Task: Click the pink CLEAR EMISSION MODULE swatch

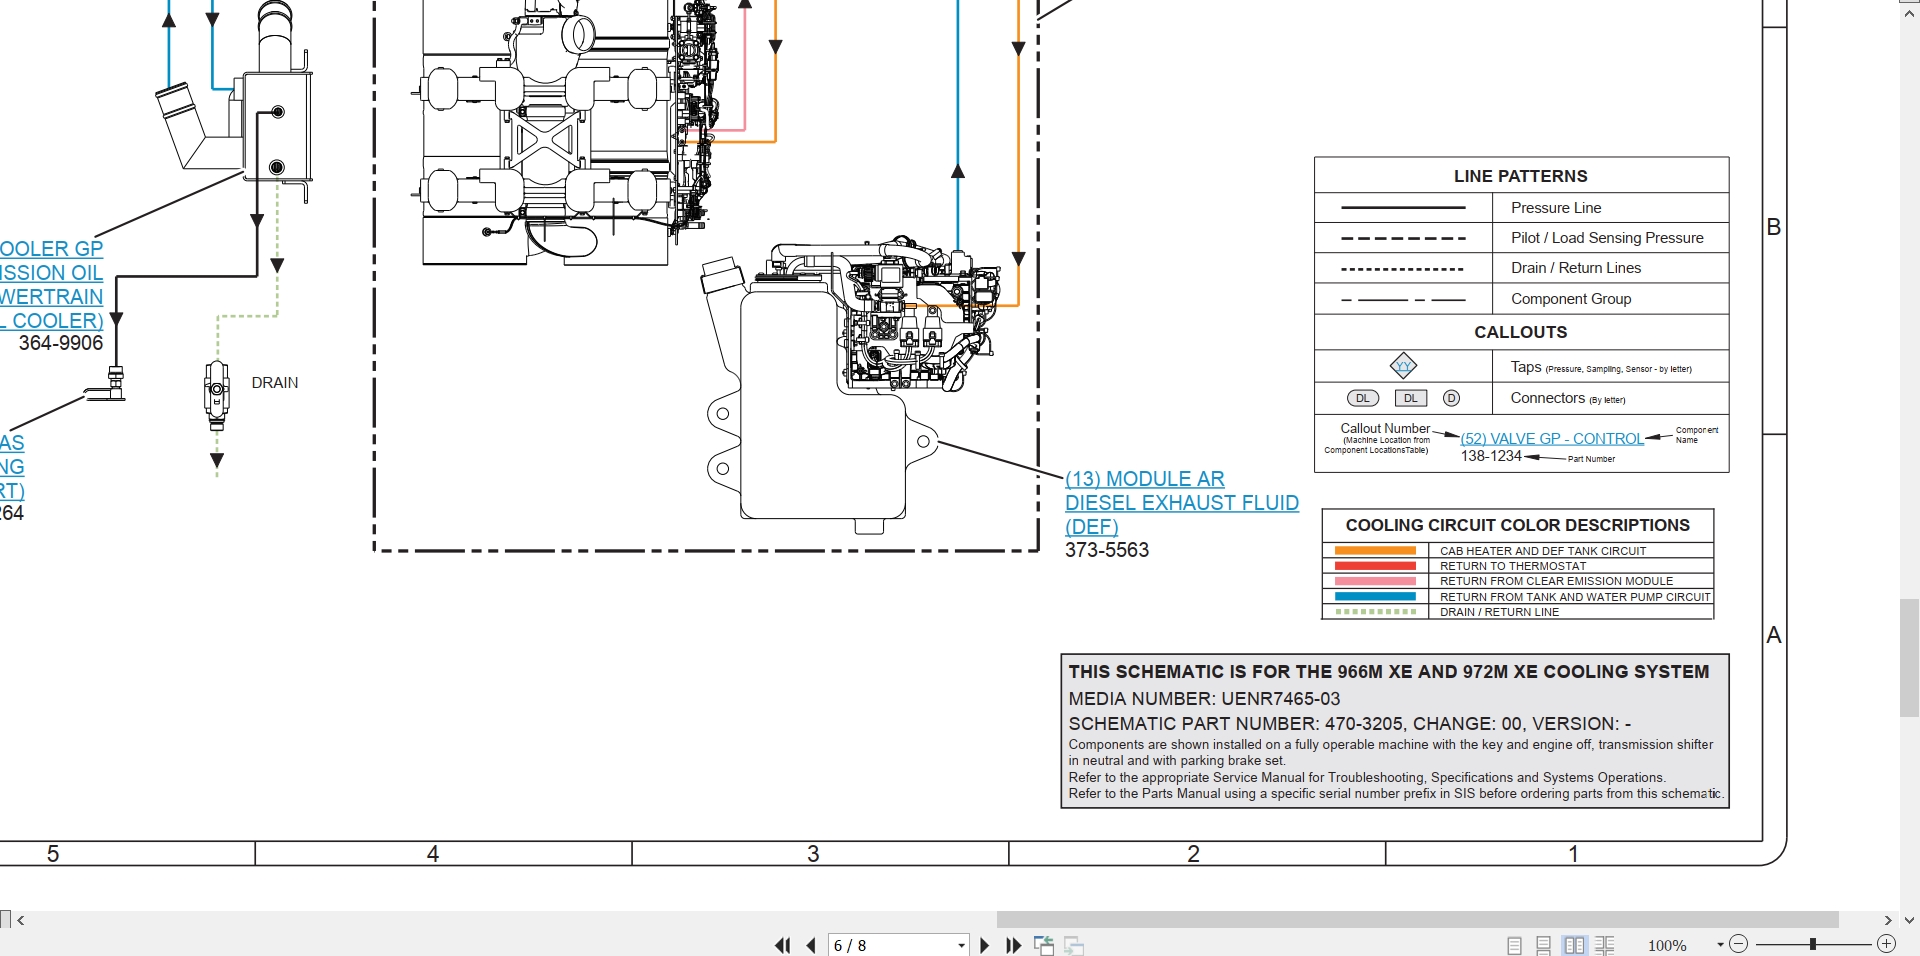Action: pos(1375,581)
